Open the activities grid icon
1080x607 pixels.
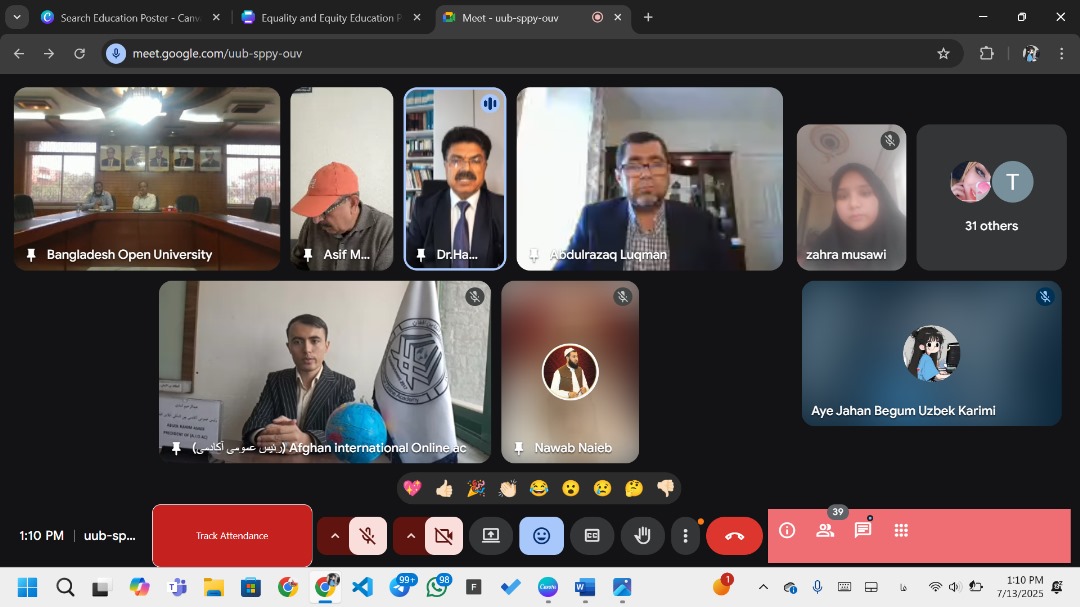point(901,531)
